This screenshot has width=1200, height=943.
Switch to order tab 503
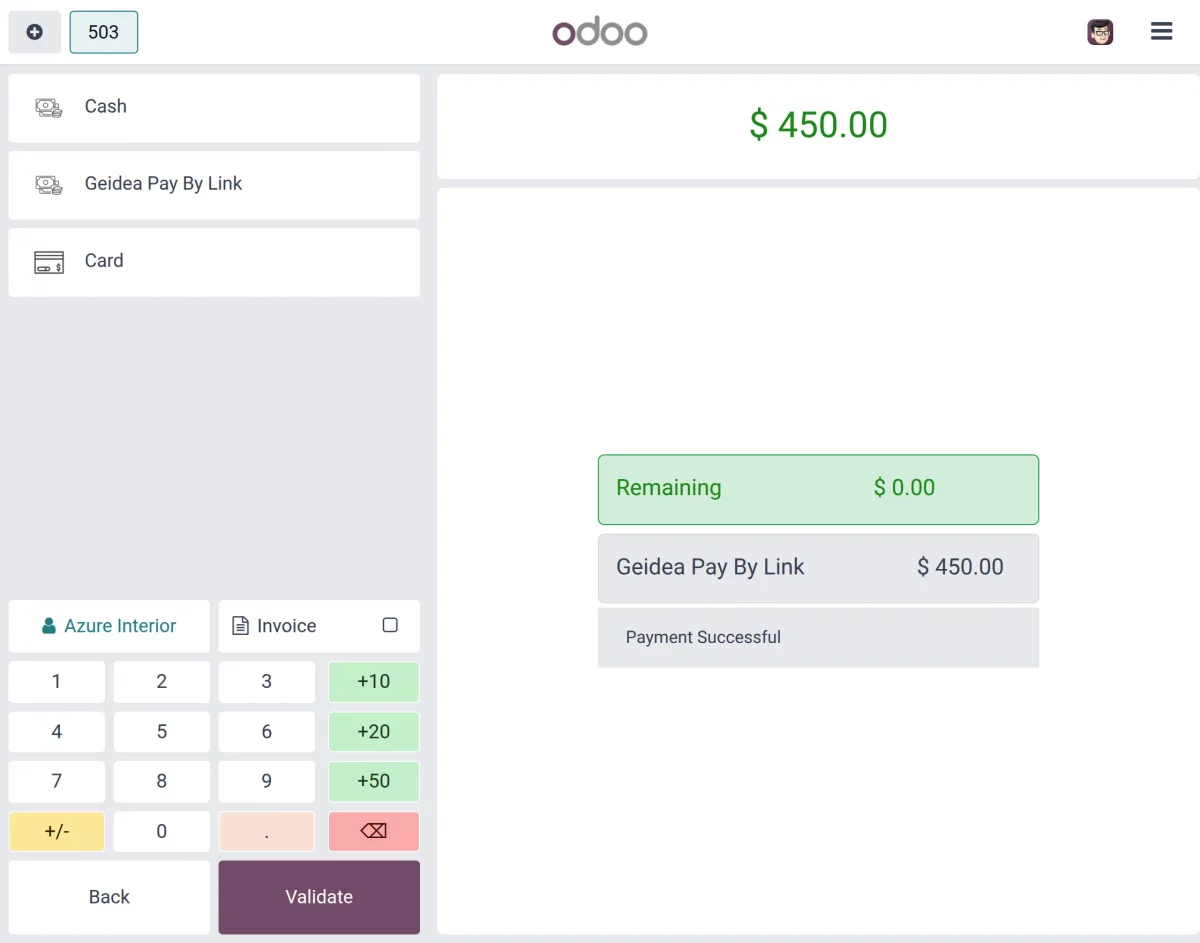[103, 31]
